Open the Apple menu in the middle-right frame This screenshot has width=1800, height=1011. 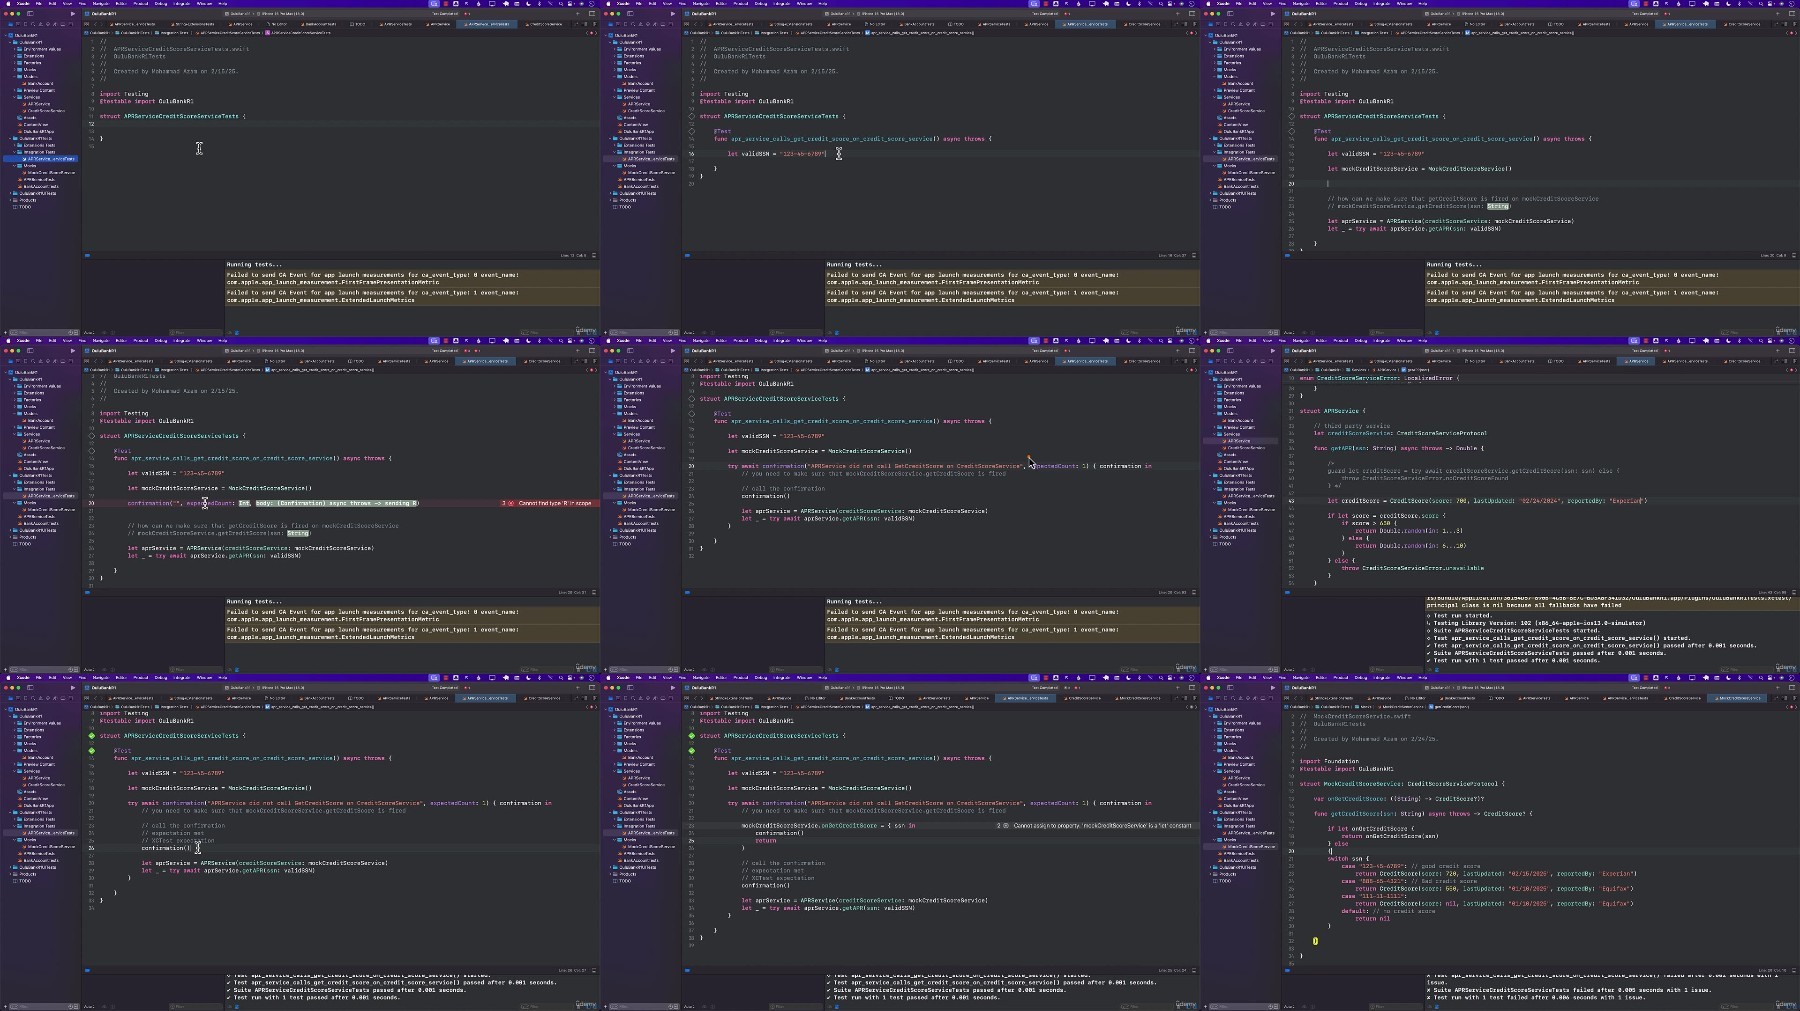pyautogui.click(x=1208, y=340)
